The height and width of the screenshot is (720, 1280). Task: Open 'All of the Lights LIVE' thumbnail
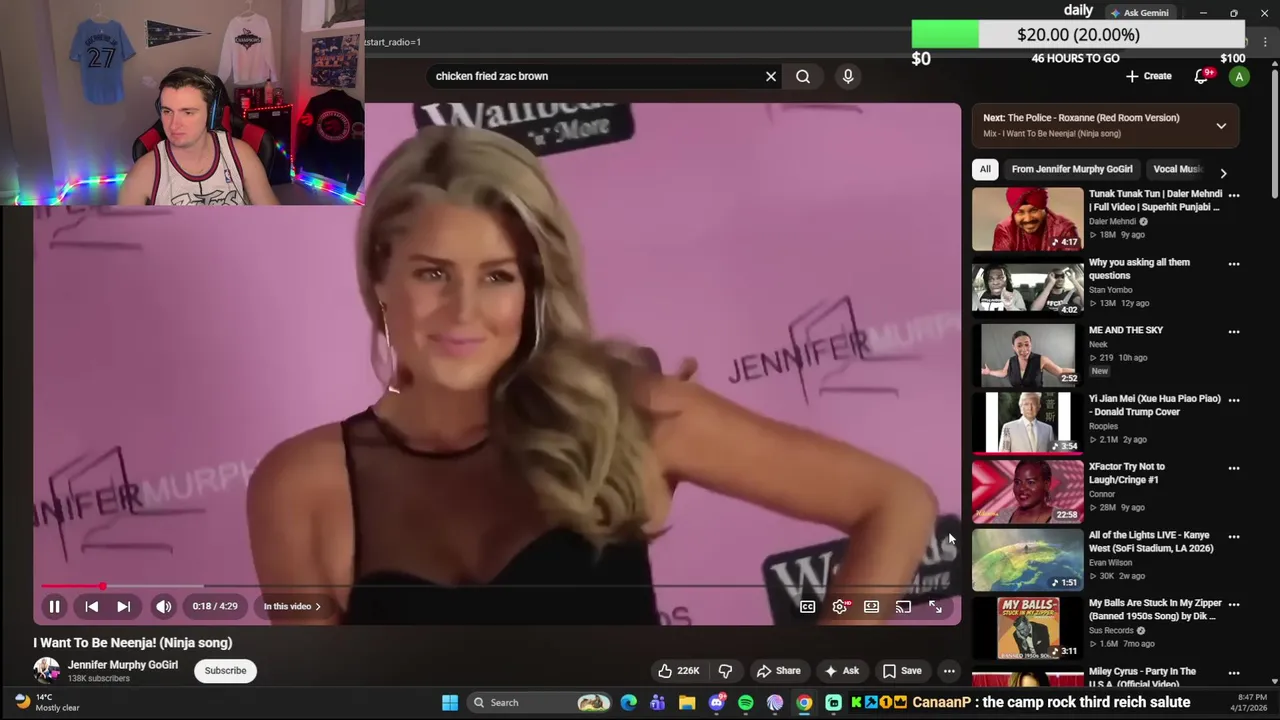1028,560
